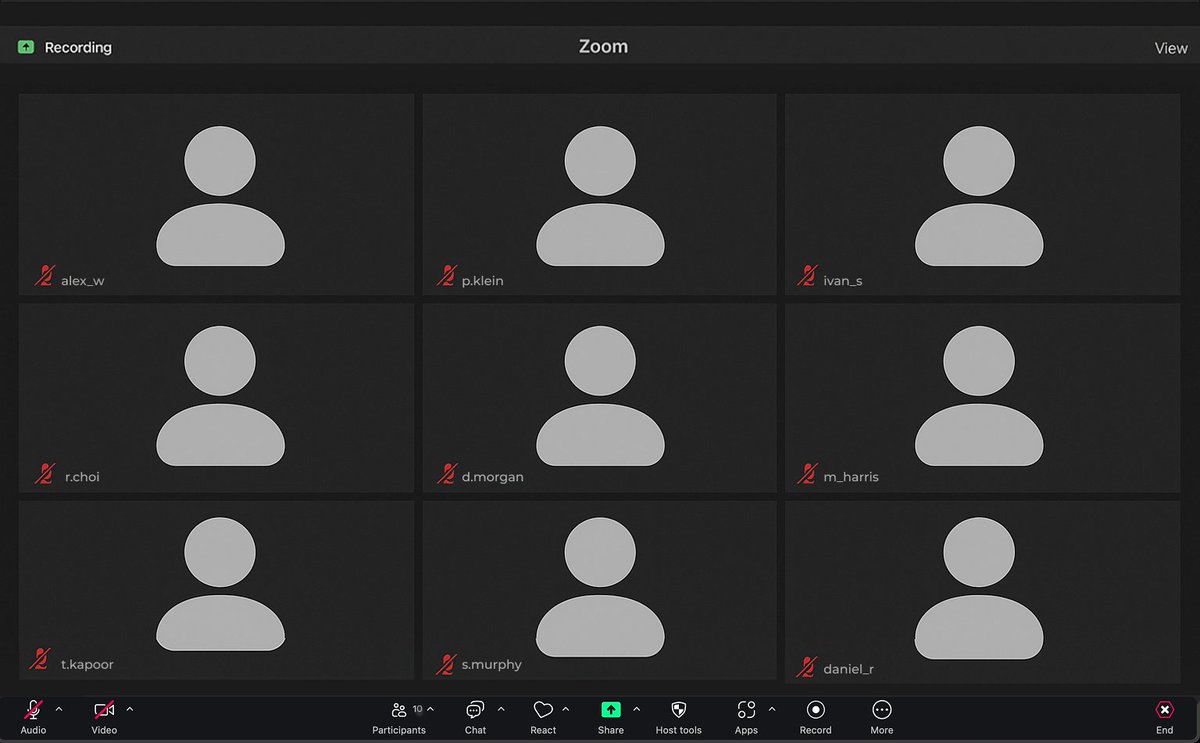1200x743 pixels.
Task: Open the Apps icon
Action: click(x=746, y=710)
